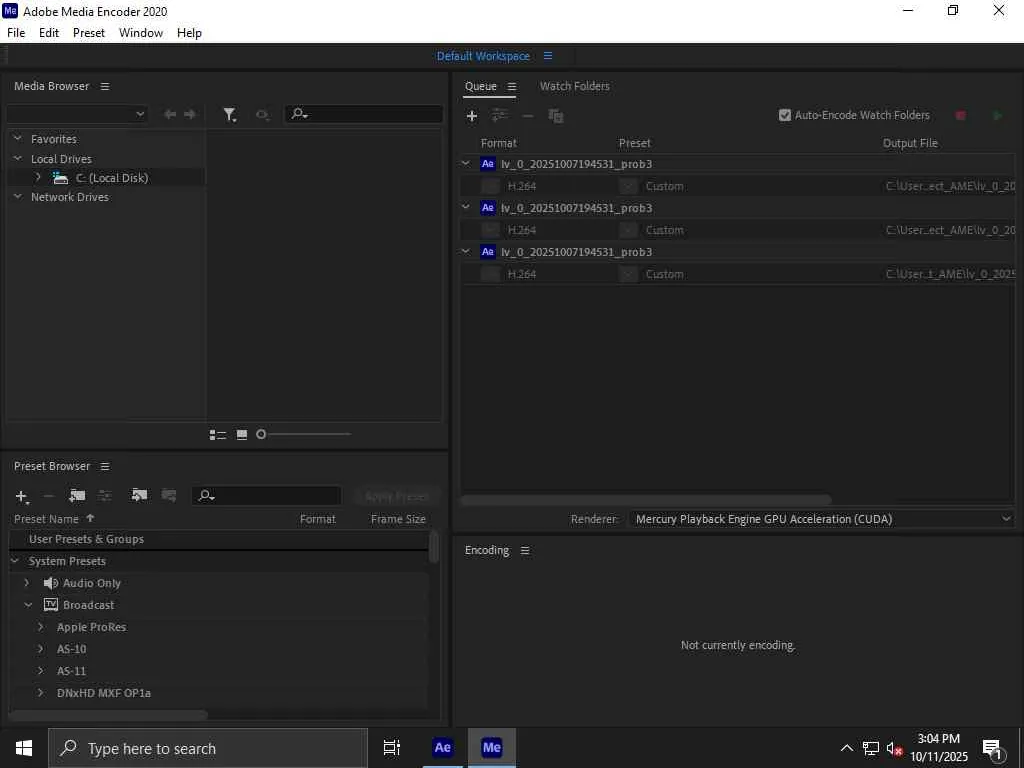Expand DNxHD MXF OP1a presets
1024x768 pixels.
(40, 693)
